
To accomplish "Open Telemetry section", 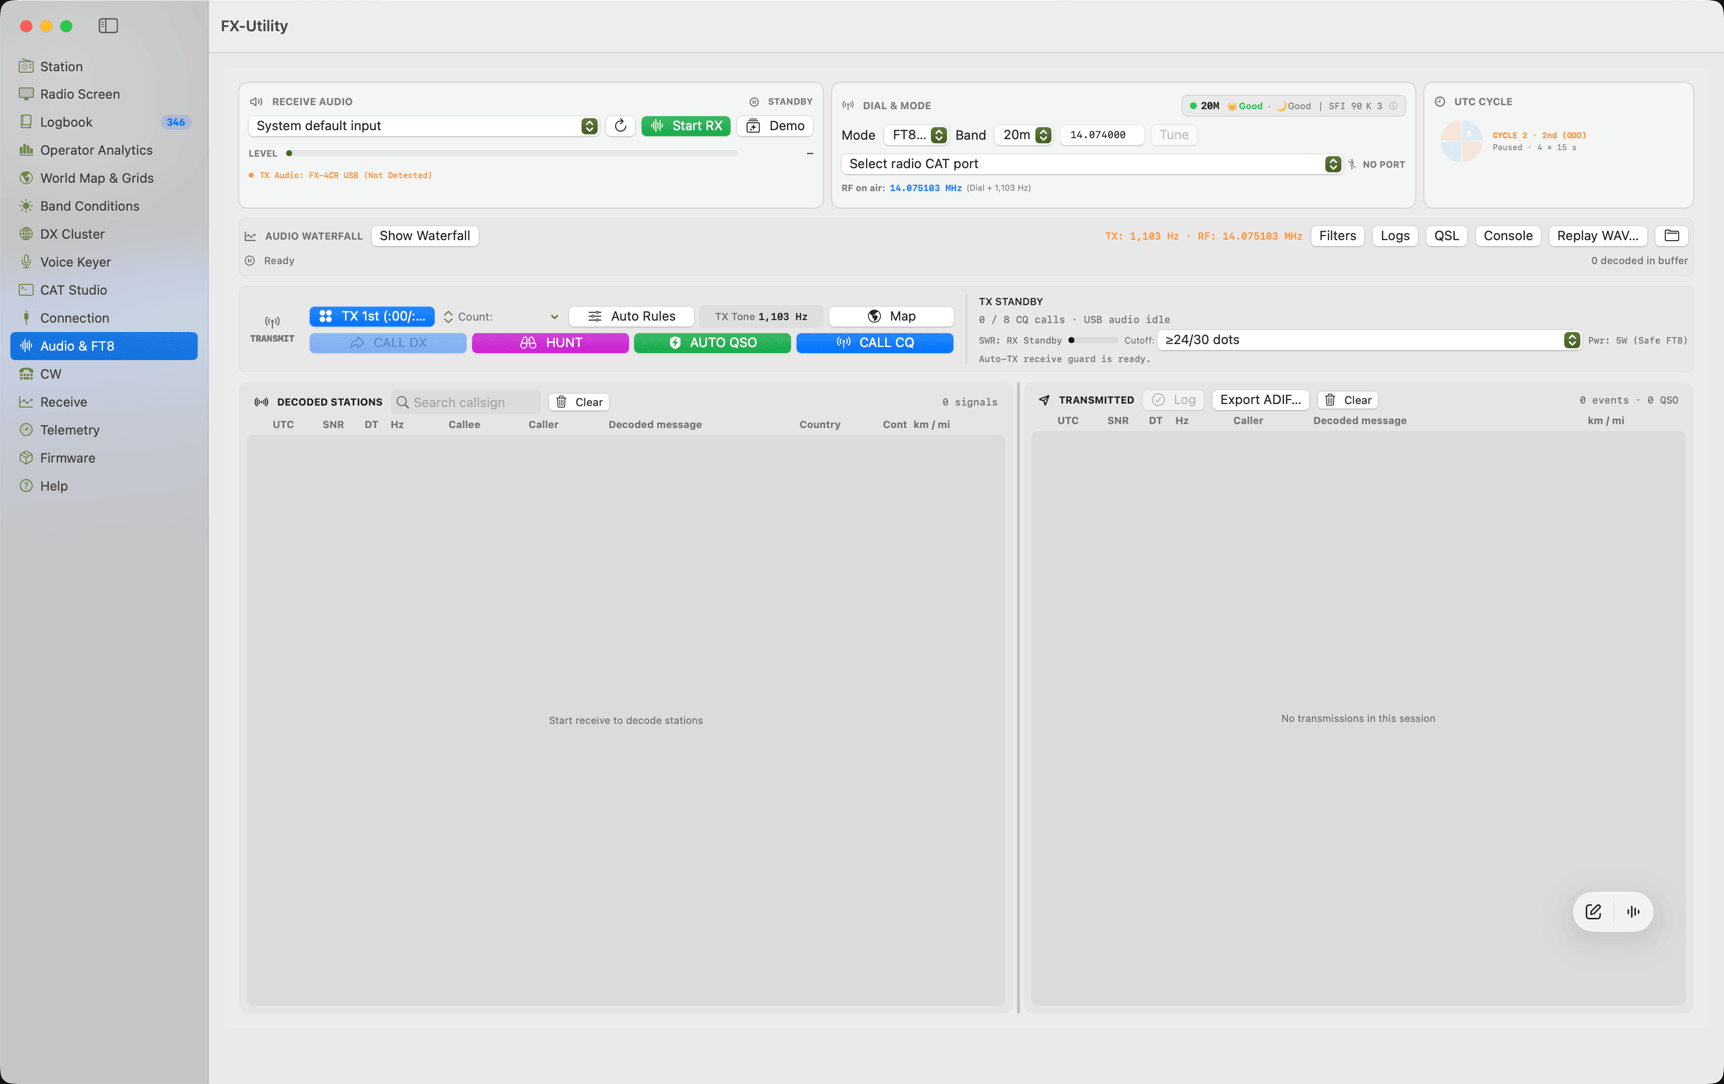I will click(x=104, y=430).
